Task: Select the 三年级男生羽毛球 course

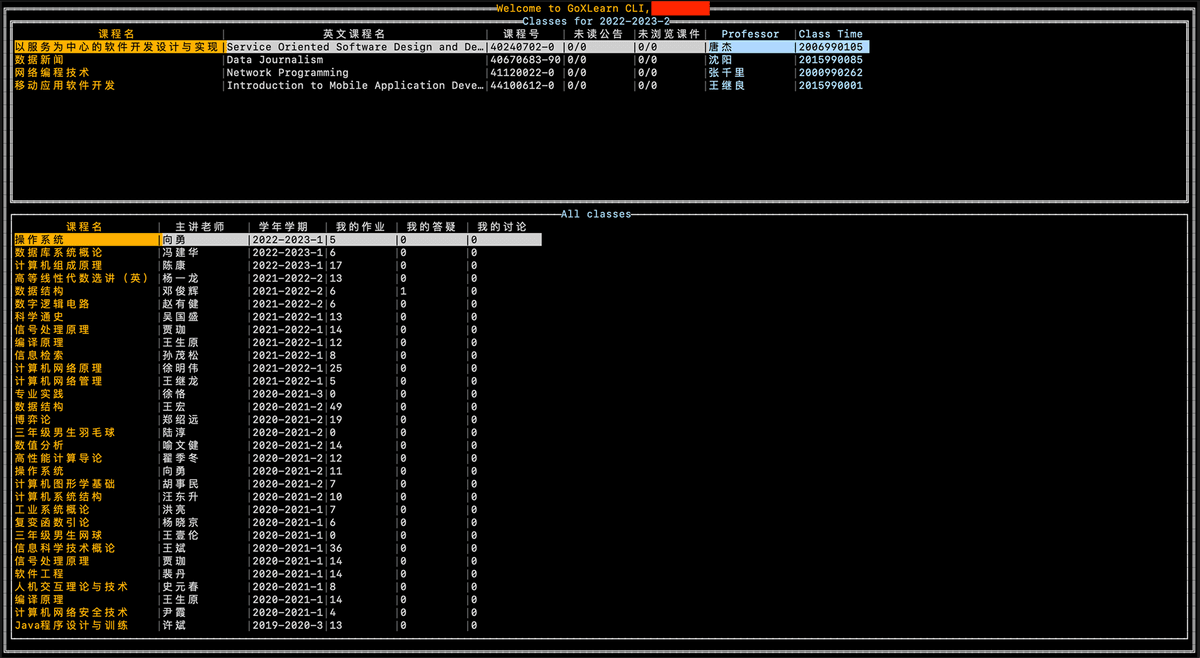Action: [x=64, y=433]
